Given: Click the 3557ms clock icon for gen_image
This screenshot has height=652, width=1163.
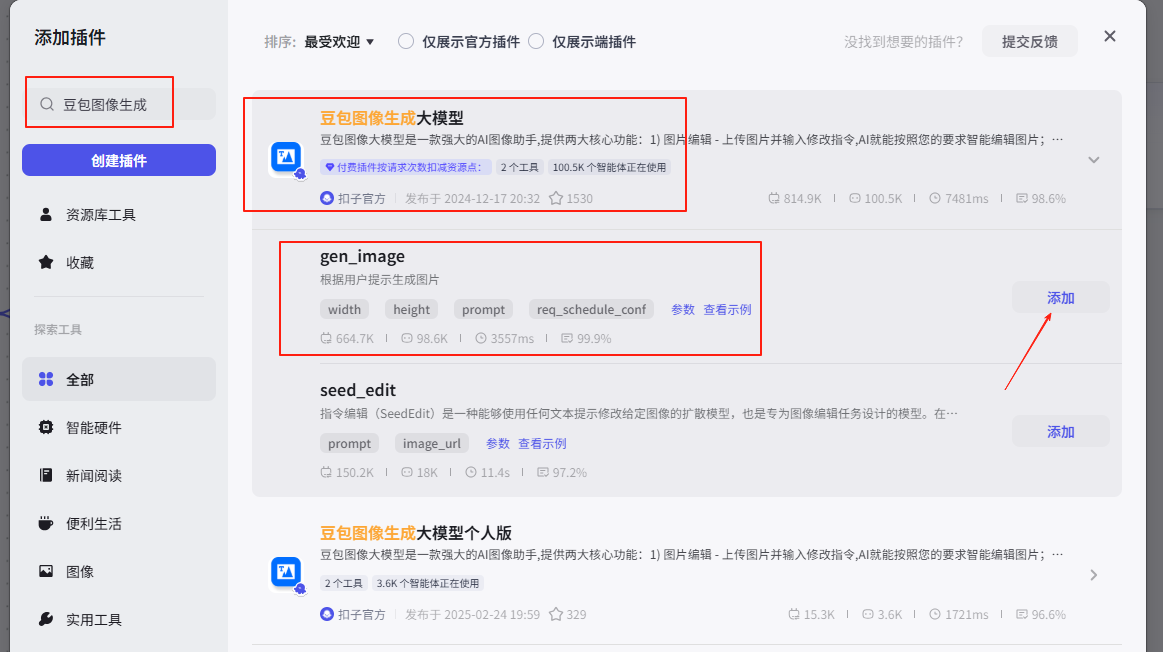Looking at the screenshot, I should (x=481, y=338).
